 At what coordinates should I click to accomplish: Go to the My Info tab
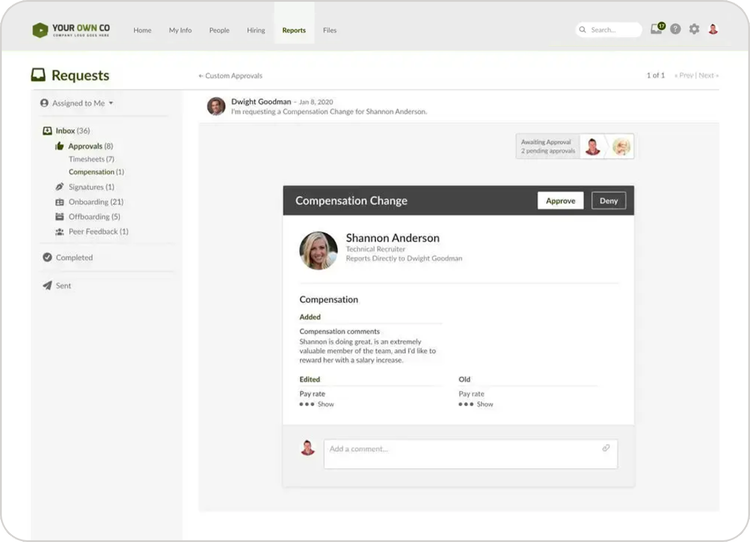pyautogui.click(x=180, y=30)
